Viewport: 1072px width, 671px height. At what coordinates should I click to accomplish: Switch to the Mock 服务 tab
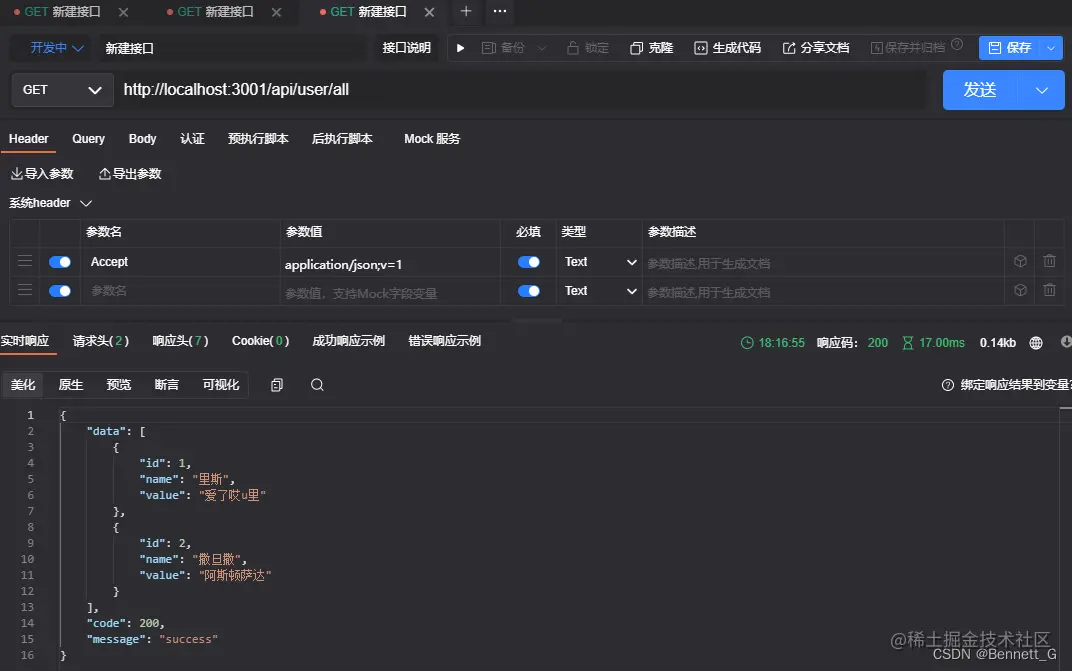tap(431, 139)
